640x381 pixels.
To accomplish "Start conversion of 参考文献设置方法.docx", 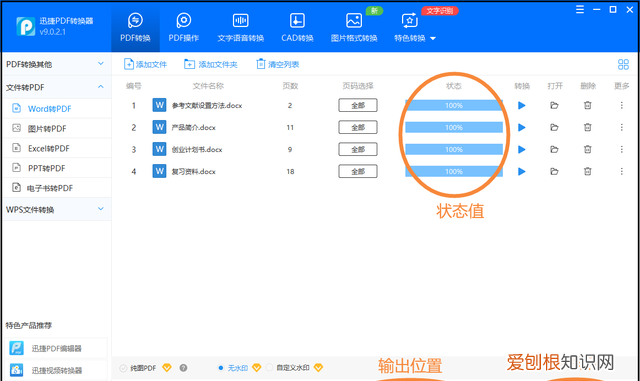I will [x=521, y=105].
